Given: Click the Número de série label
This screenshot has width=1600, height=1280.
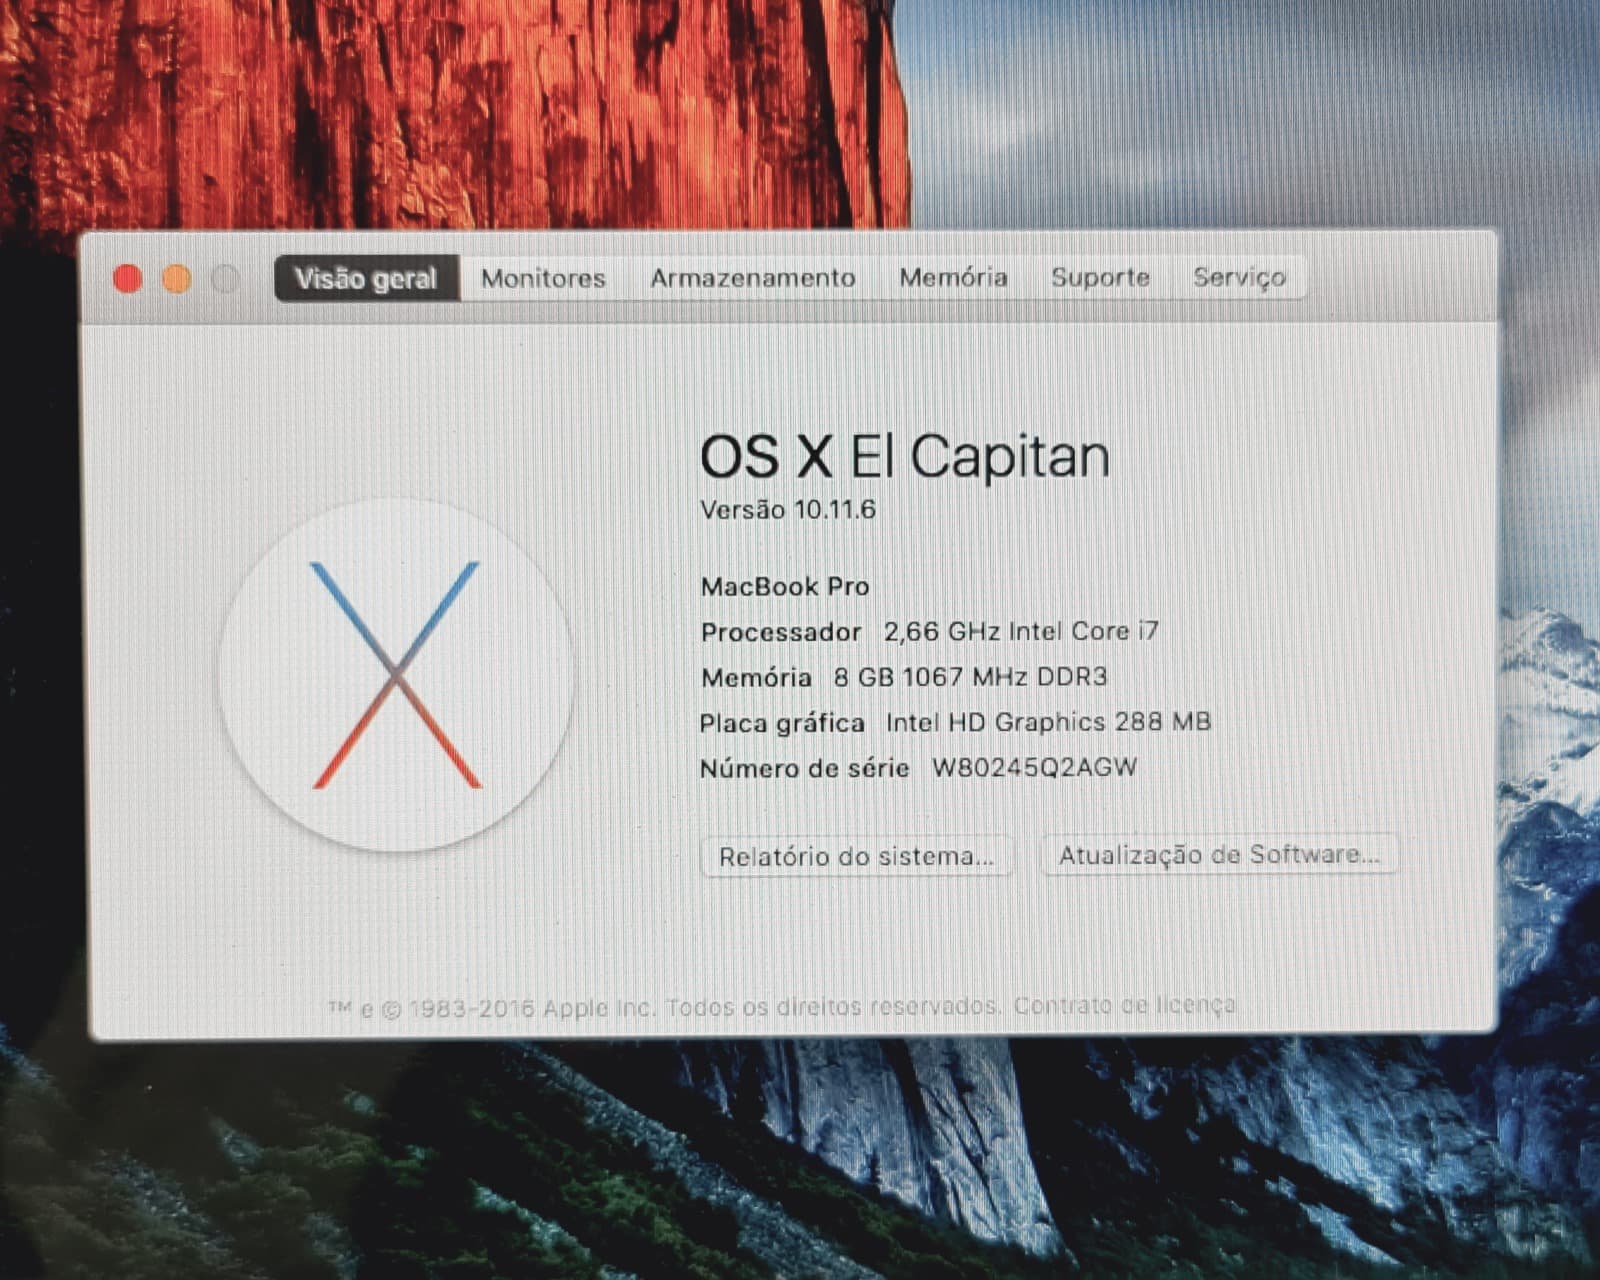Looking at the screenshot, I should (804, 769).
